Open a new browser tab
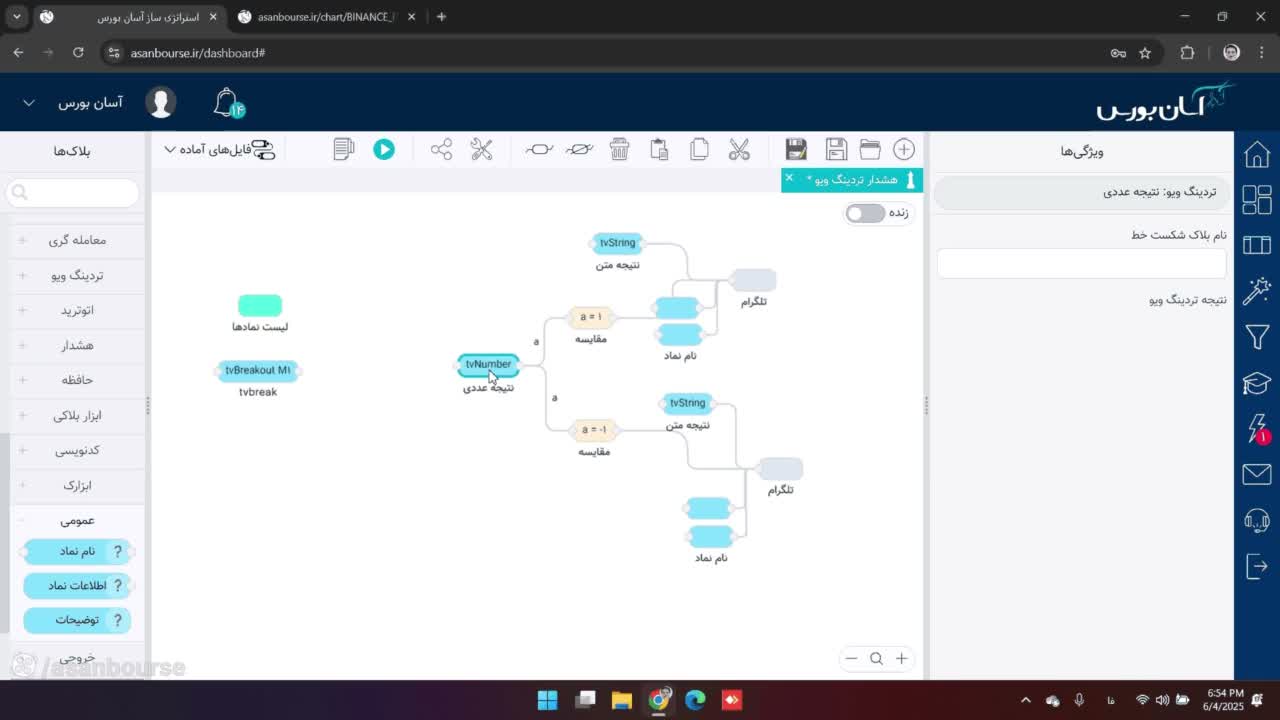This screenshot has width=1280, height=720. (441, 17)
